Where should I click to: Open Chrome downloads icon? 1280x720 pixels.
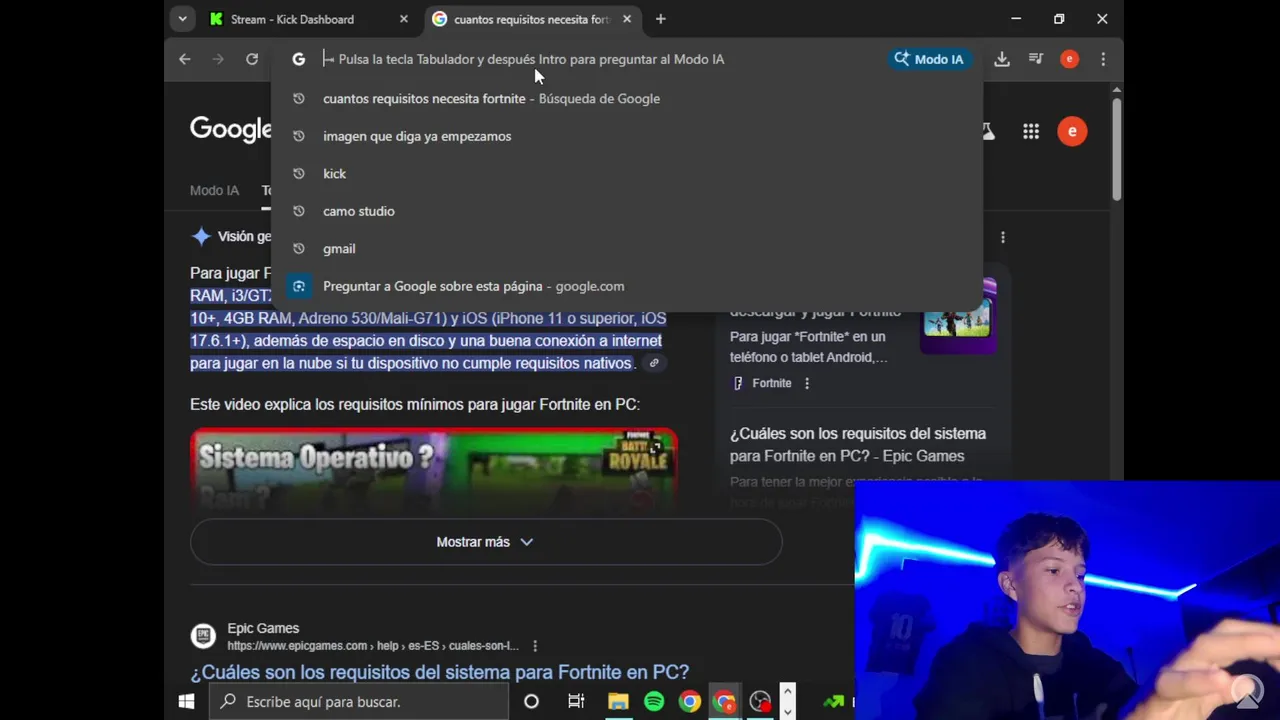(x=1002, y=59)
